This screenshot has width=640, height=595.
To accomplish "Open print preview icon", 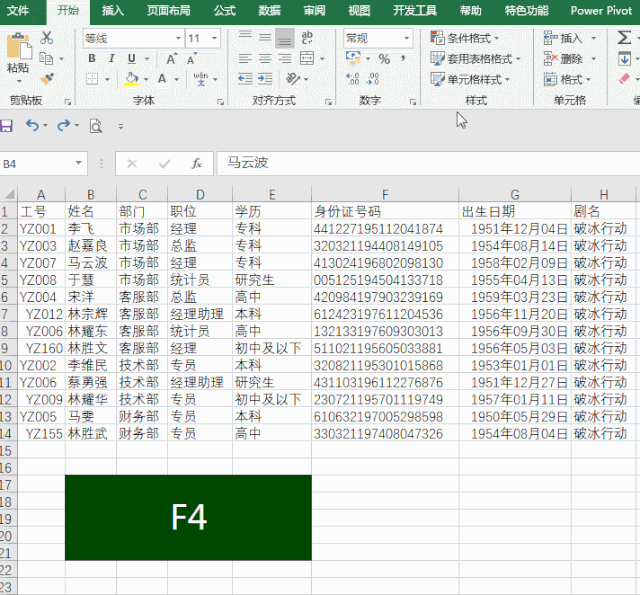I will point(96,126).
